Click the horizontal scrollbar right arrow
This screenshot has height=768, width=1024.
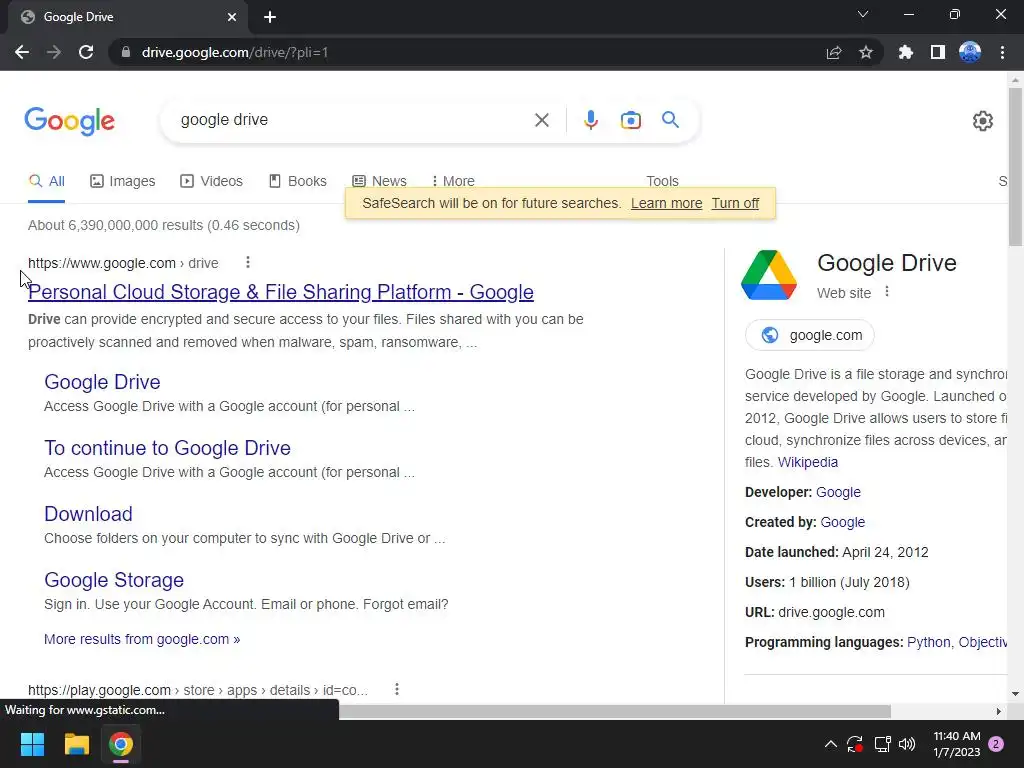point(998,711)
